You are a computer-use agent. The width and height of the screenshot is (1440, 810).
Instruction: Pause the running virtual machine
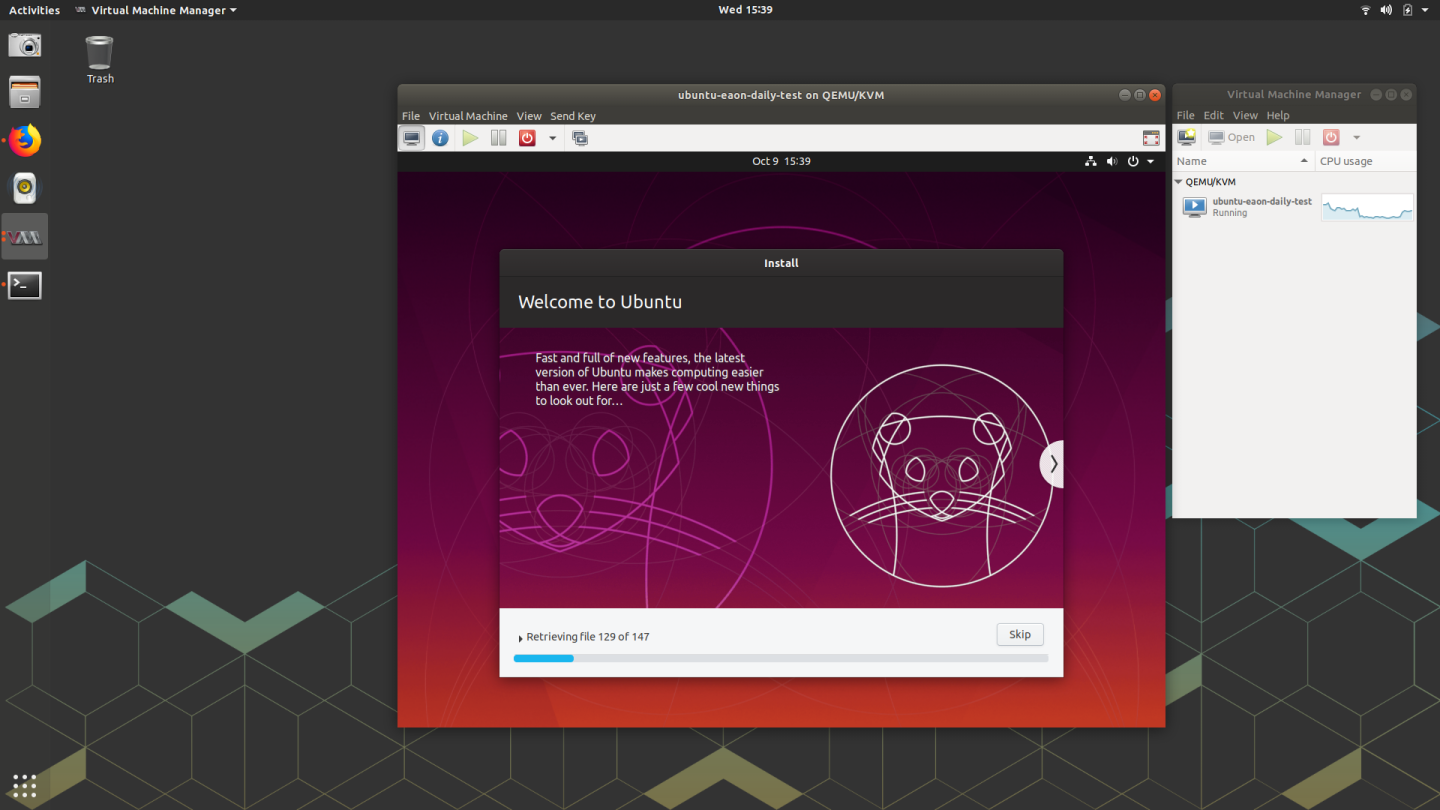click(x=498, y=137)
